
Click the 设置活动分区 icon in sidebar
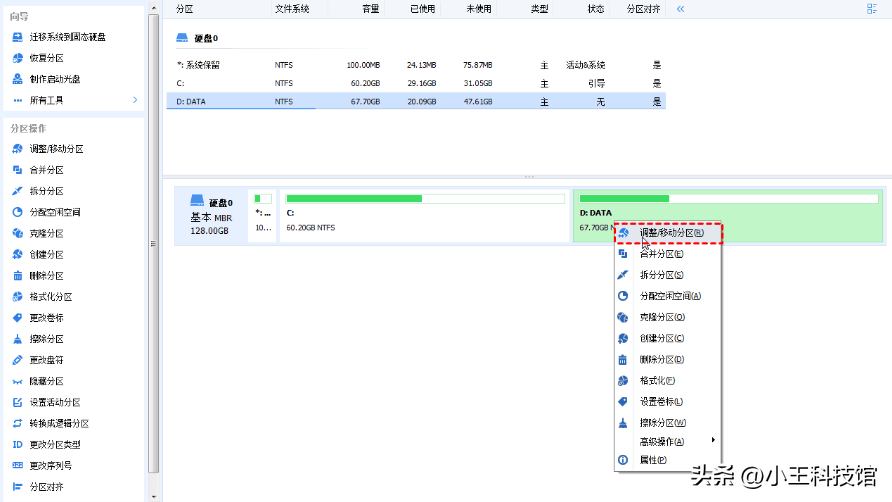(18, 402)
